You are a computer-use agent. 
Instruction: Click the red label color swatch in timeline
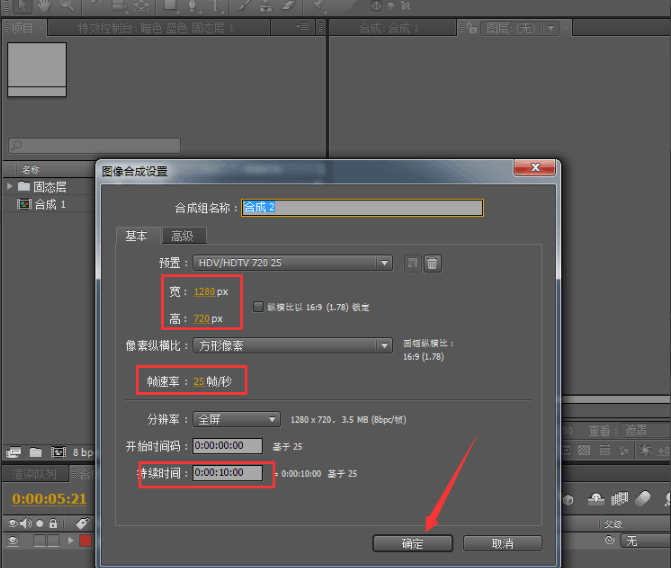[85, 541]
